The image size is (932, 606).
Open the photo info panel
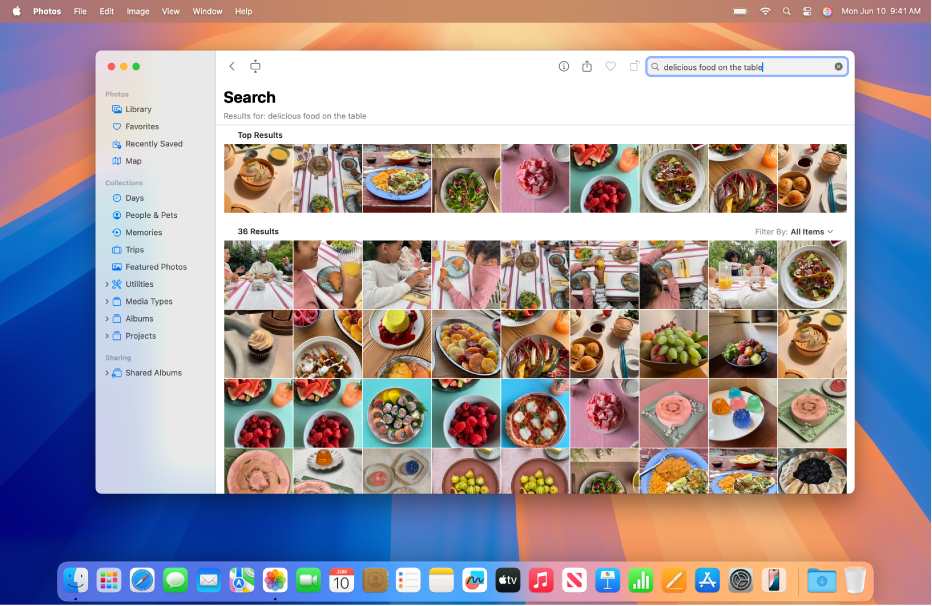[x=563, y=66]
